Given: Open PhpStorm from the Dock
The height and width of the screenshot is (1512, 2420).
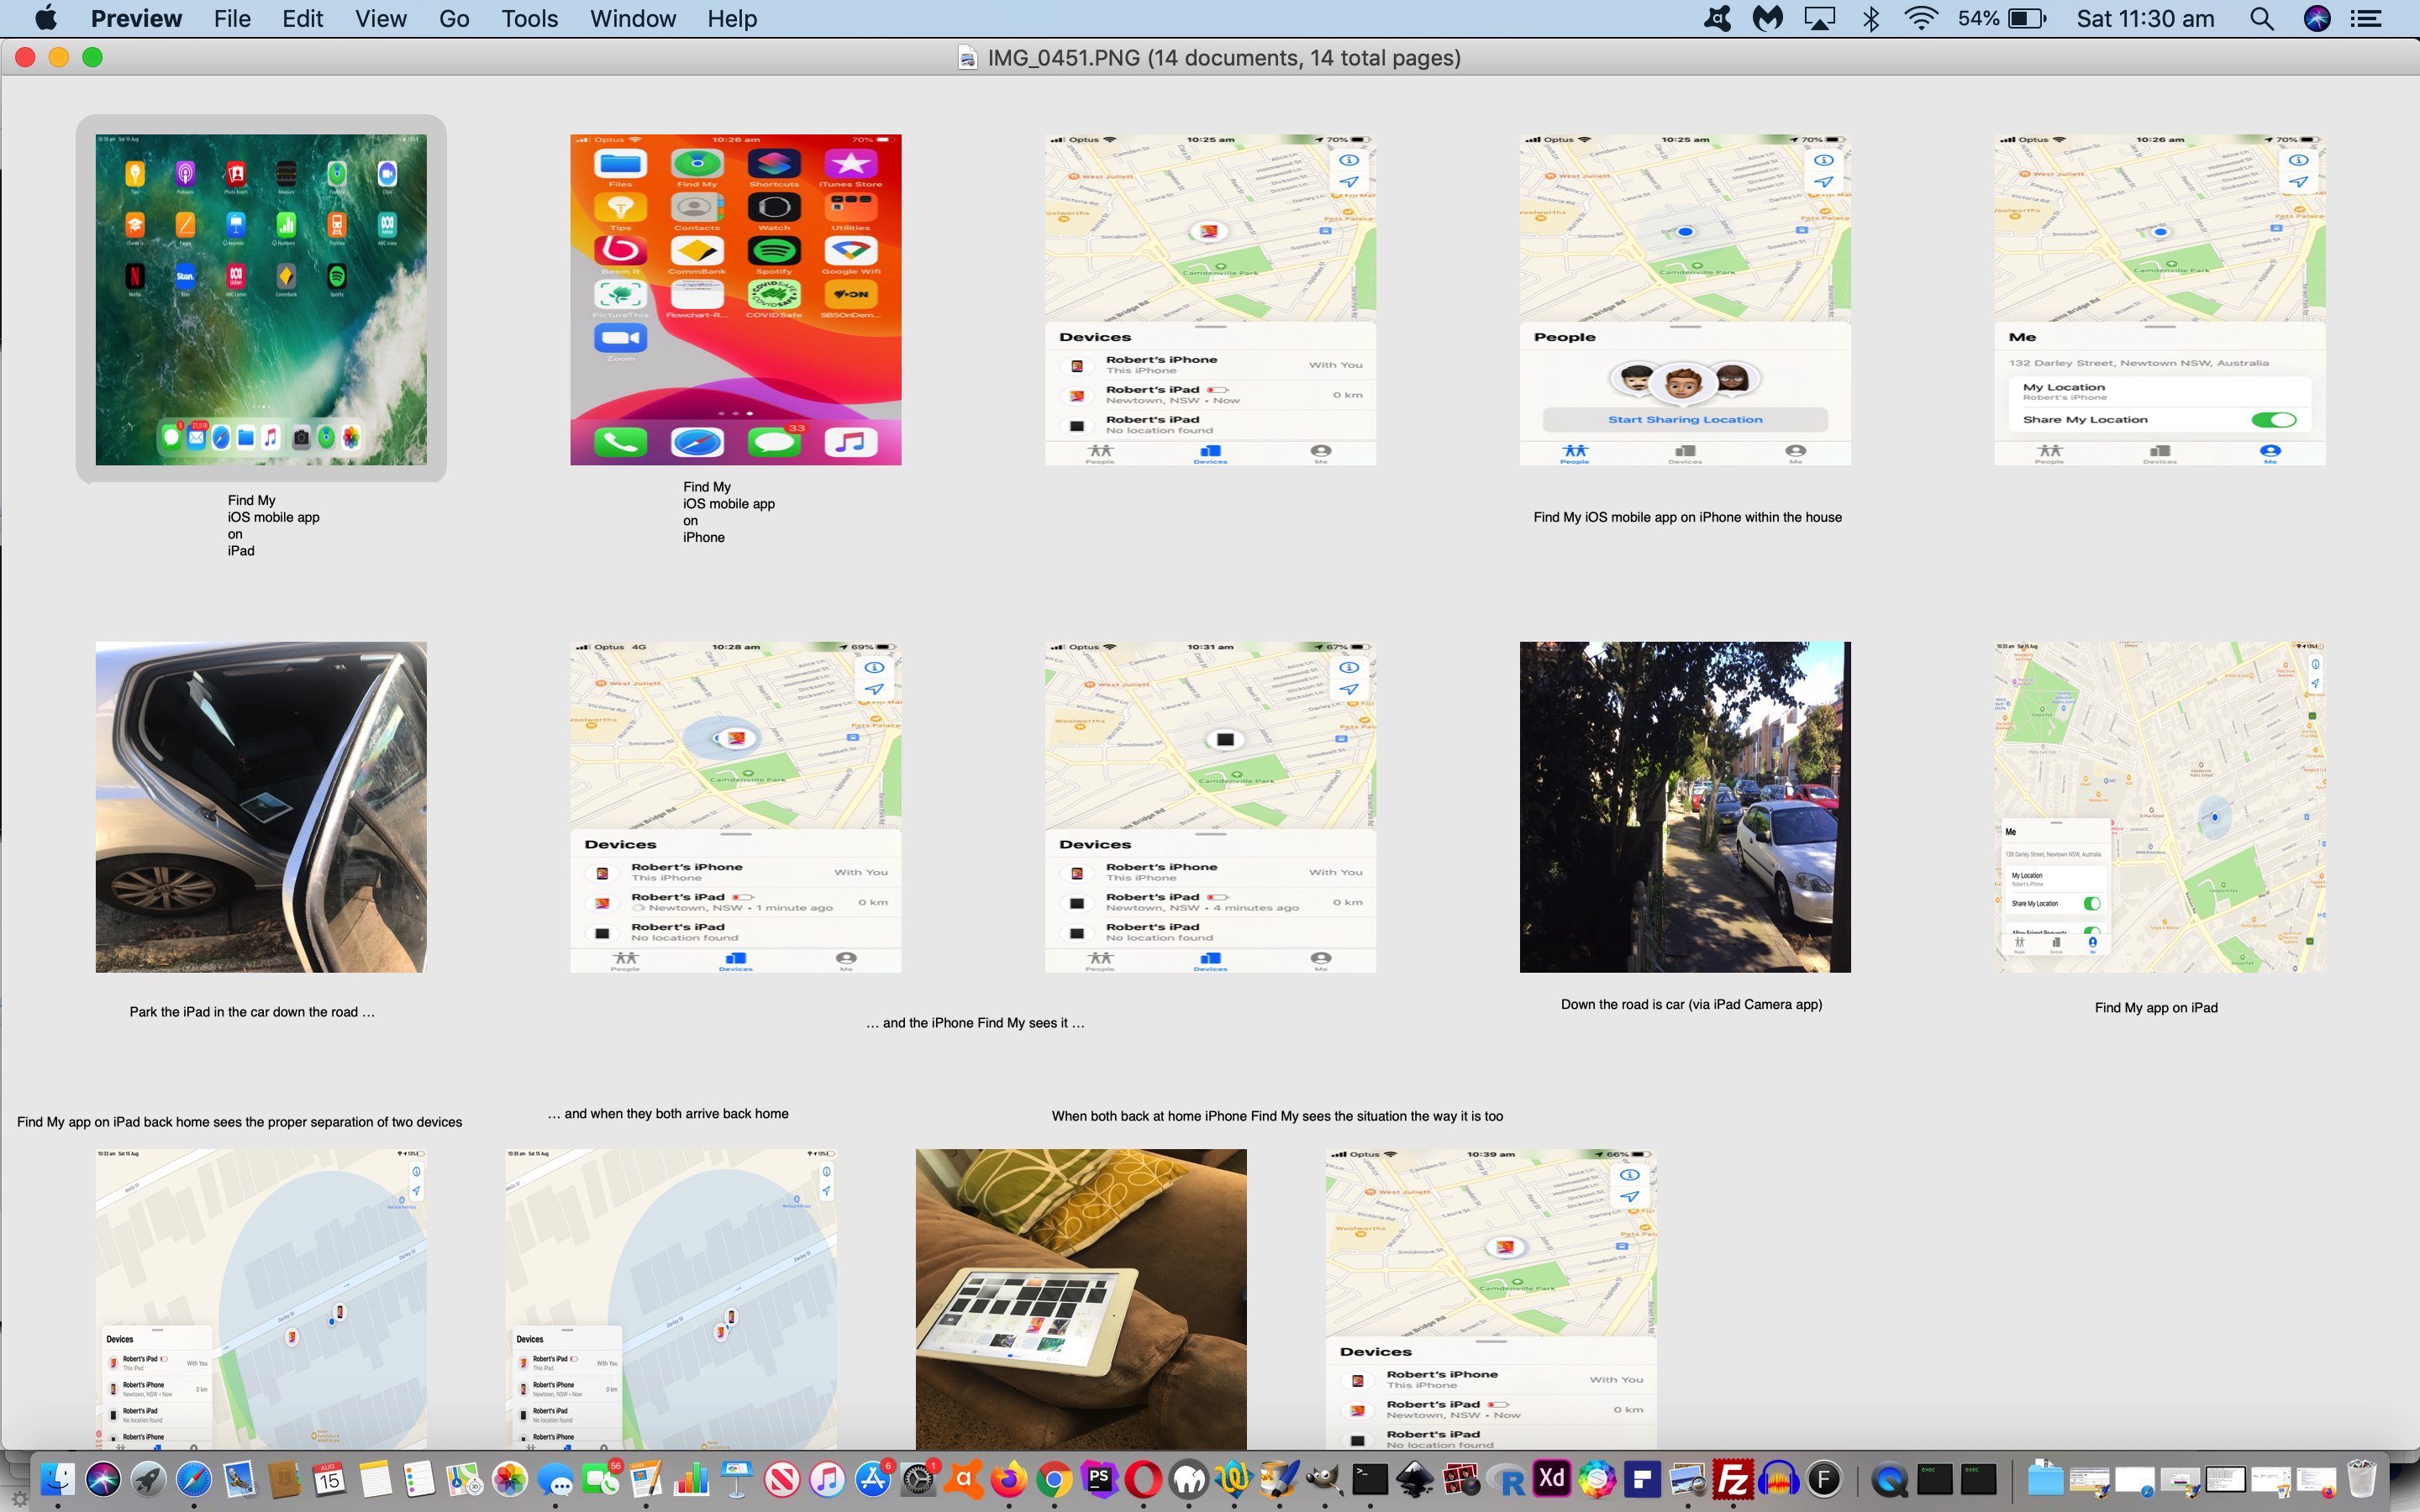Looking at the screenshot, I should [x=1099, y=1479].
